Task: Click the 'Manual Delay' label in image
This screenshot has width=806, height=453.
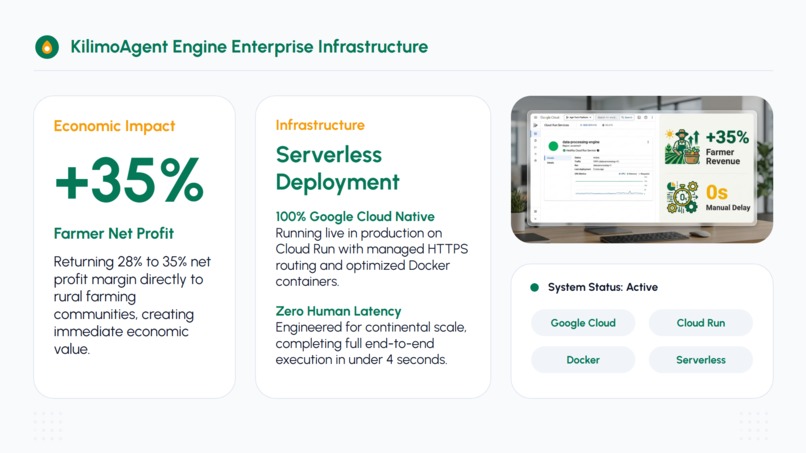Action: [x=728, y=208]
